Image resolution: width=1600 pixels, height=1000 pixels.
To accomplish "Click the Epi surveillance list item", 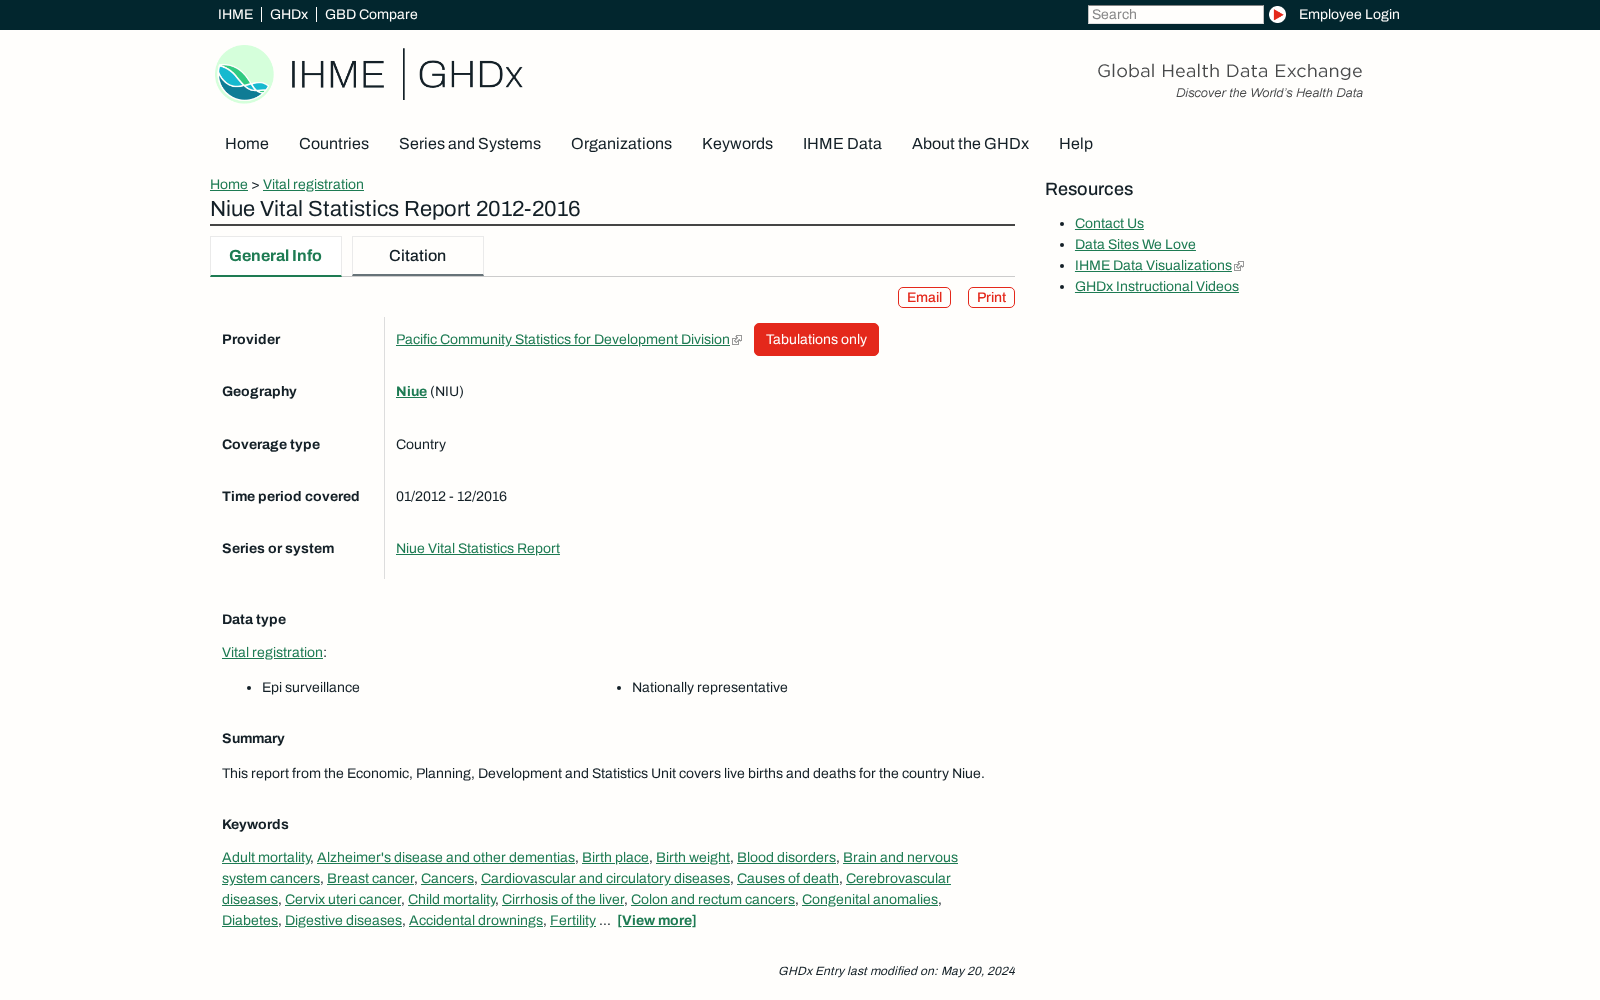I will point(311,687).
